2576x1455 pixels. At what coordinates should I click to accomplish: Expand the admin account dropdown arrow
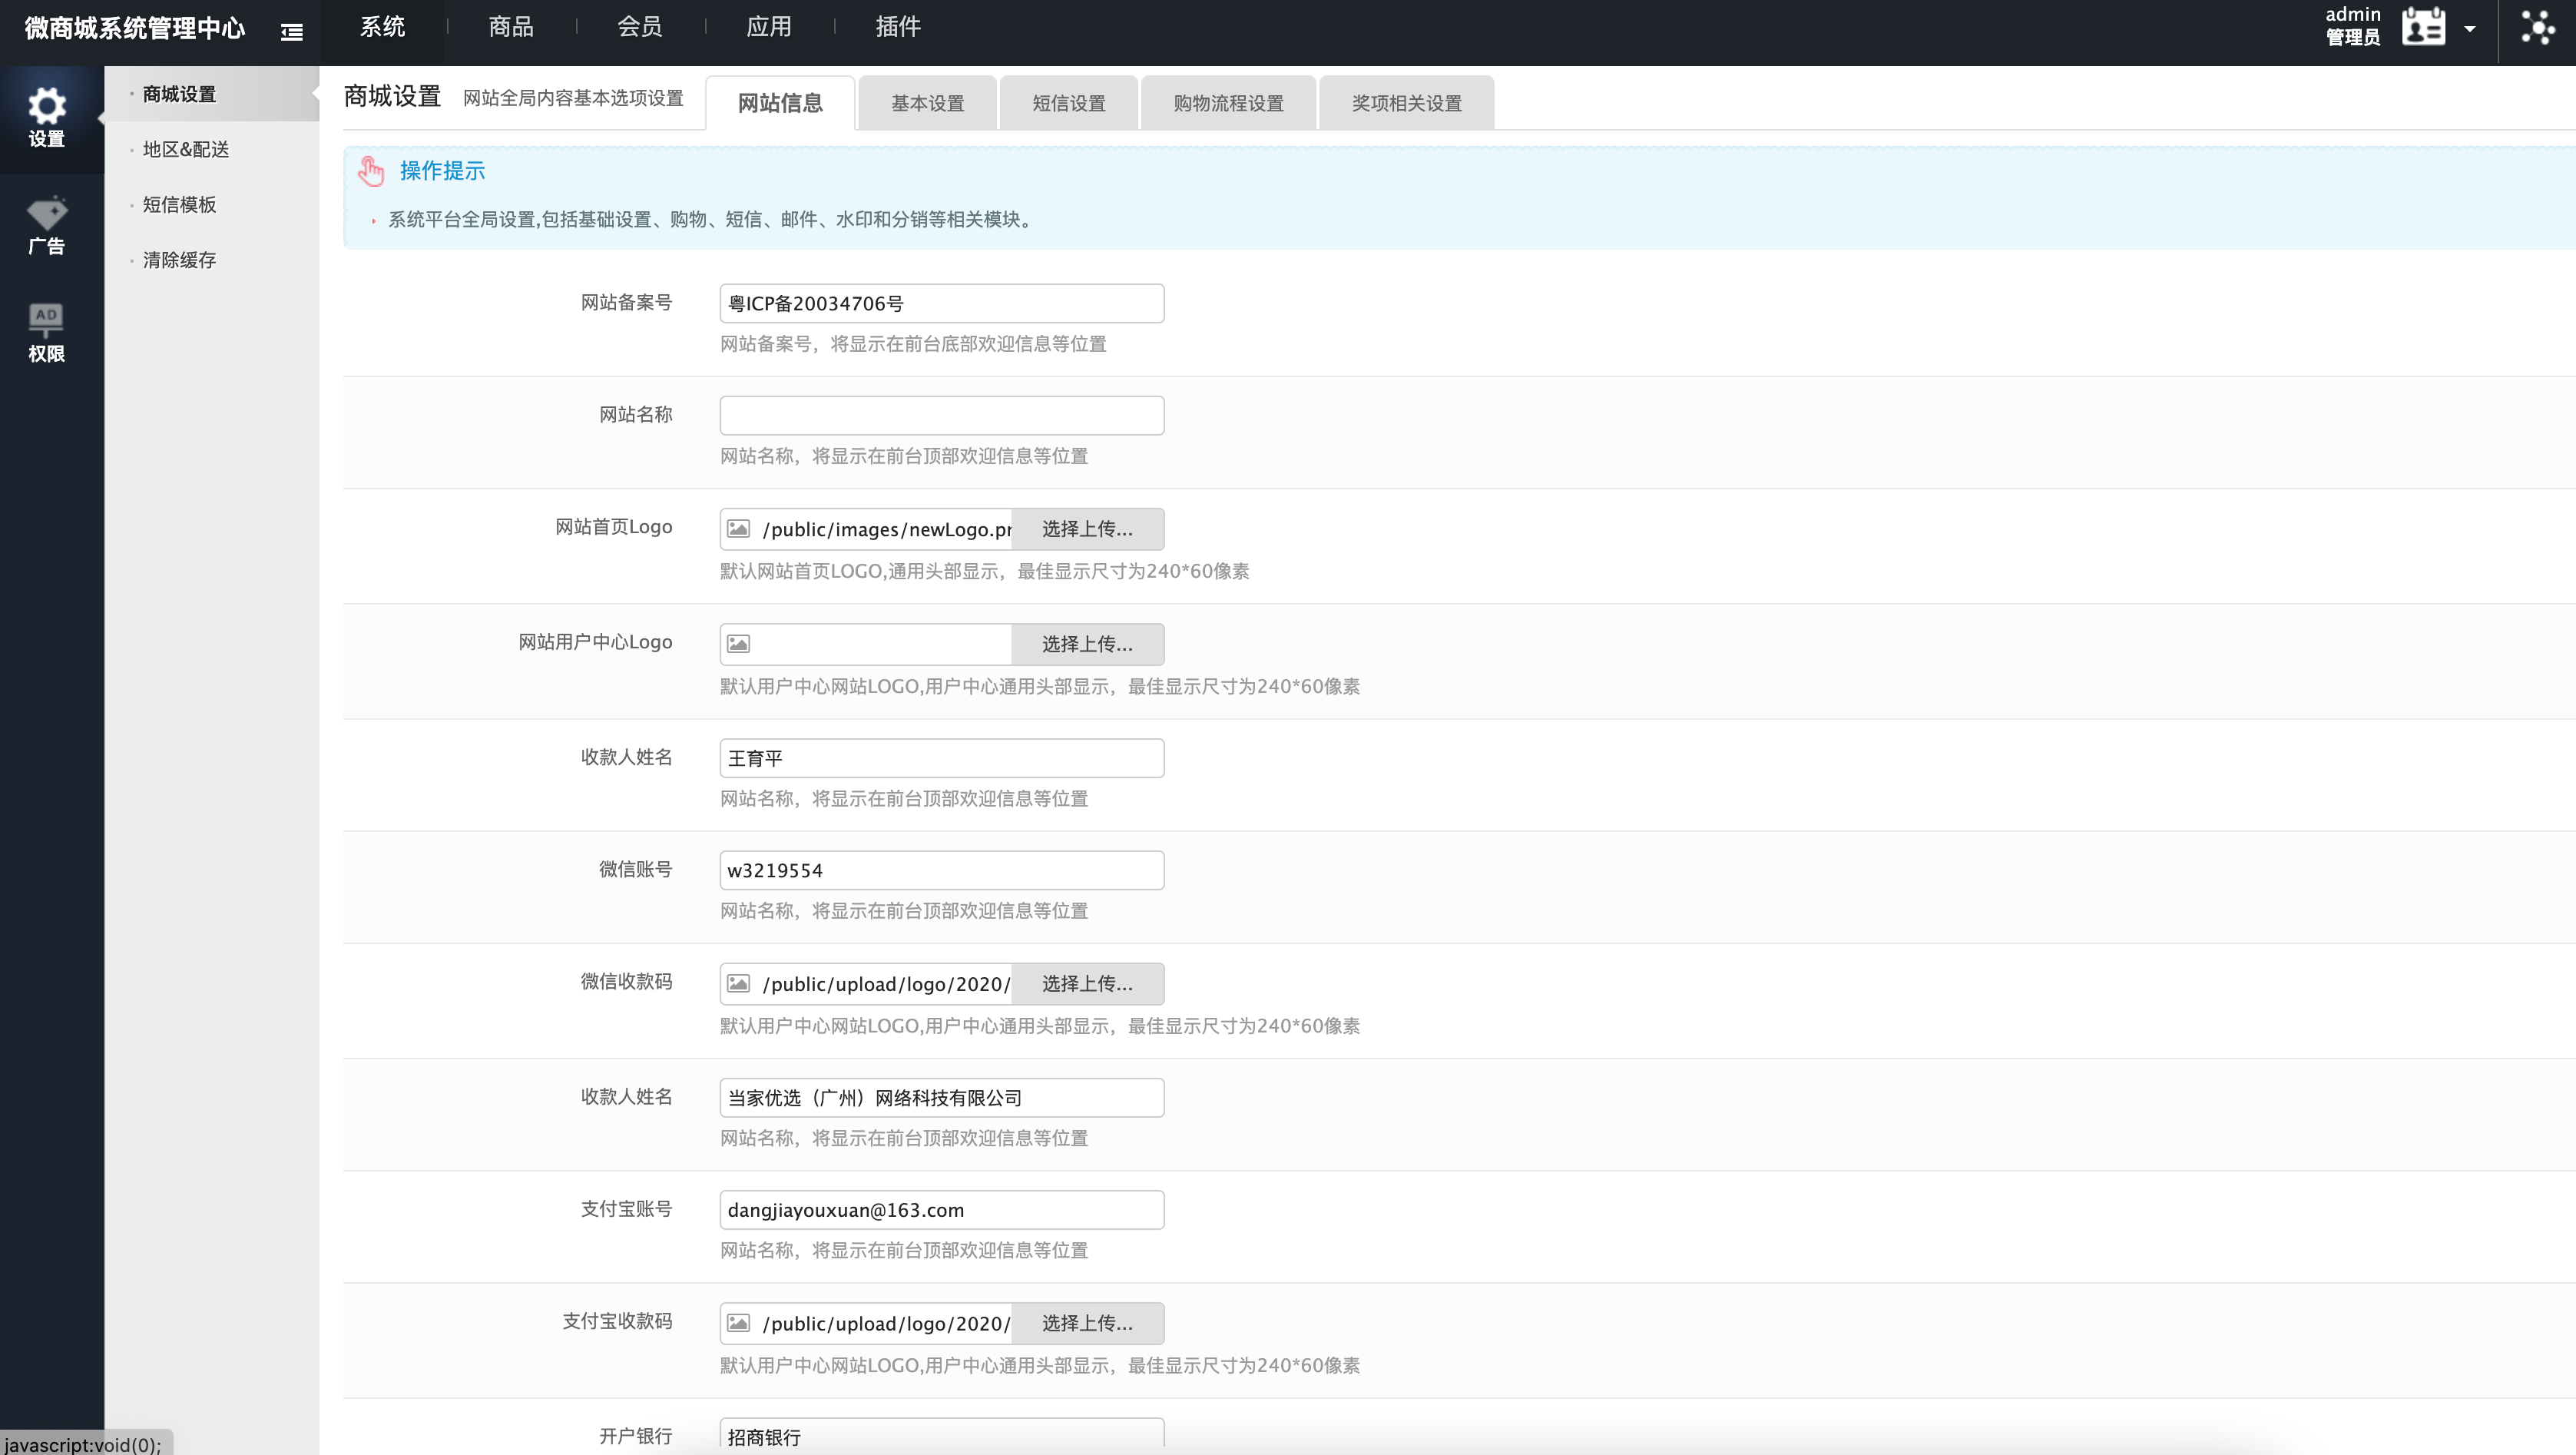coord(2470,29)
